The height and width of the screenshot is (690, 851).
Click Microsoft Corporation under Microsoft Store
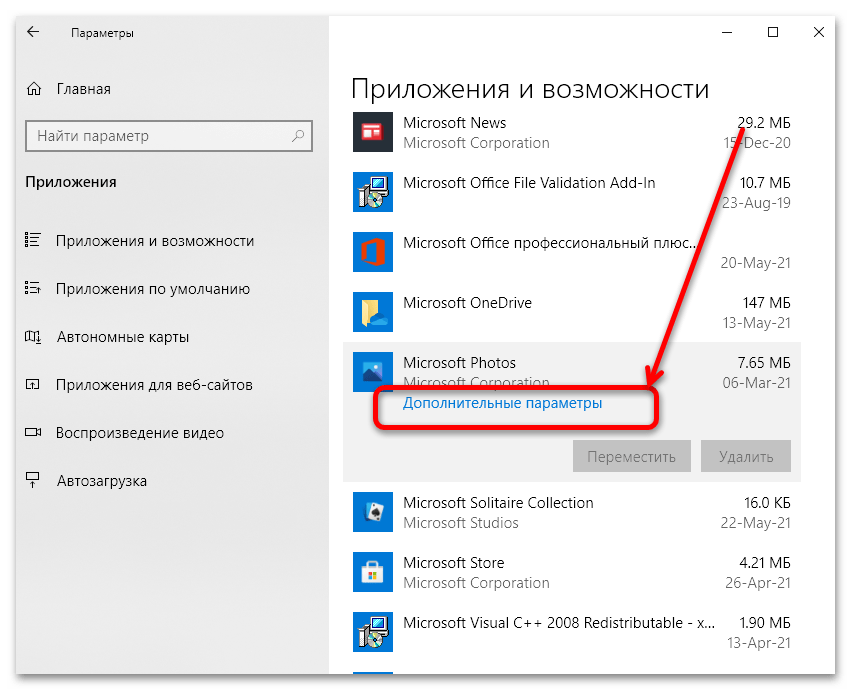tap(477, 583)
